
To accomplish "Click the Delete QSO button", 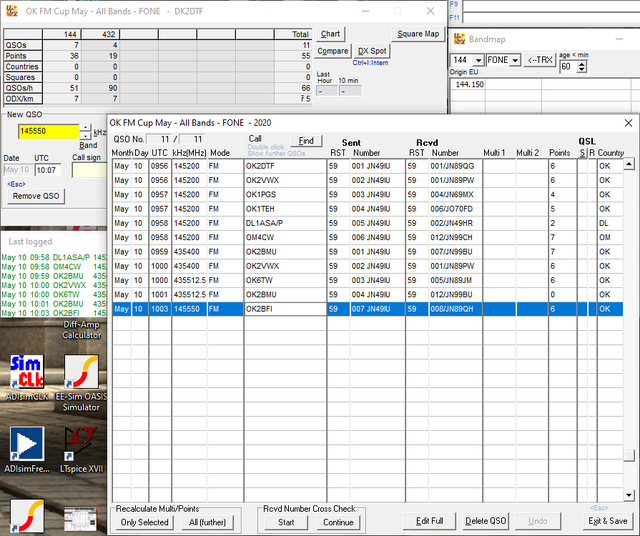I will pyautogui.click(x=486, y=521).
